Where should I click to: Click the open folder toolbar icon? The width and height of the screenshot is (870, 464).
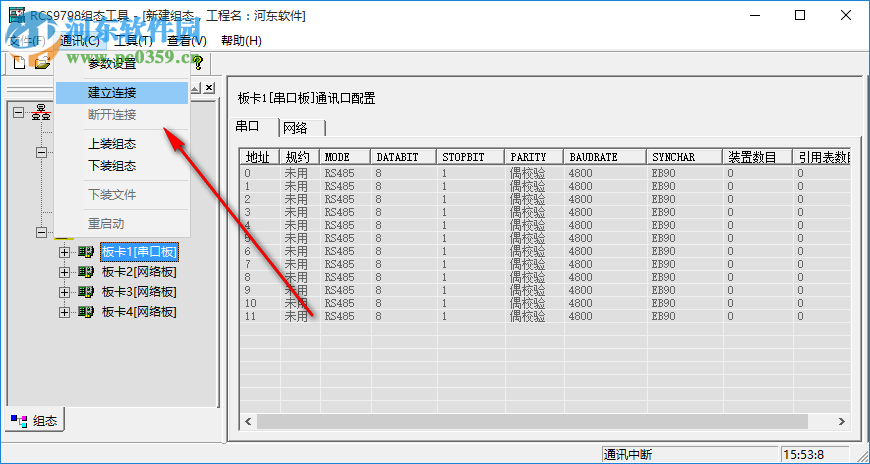point(42,63)
